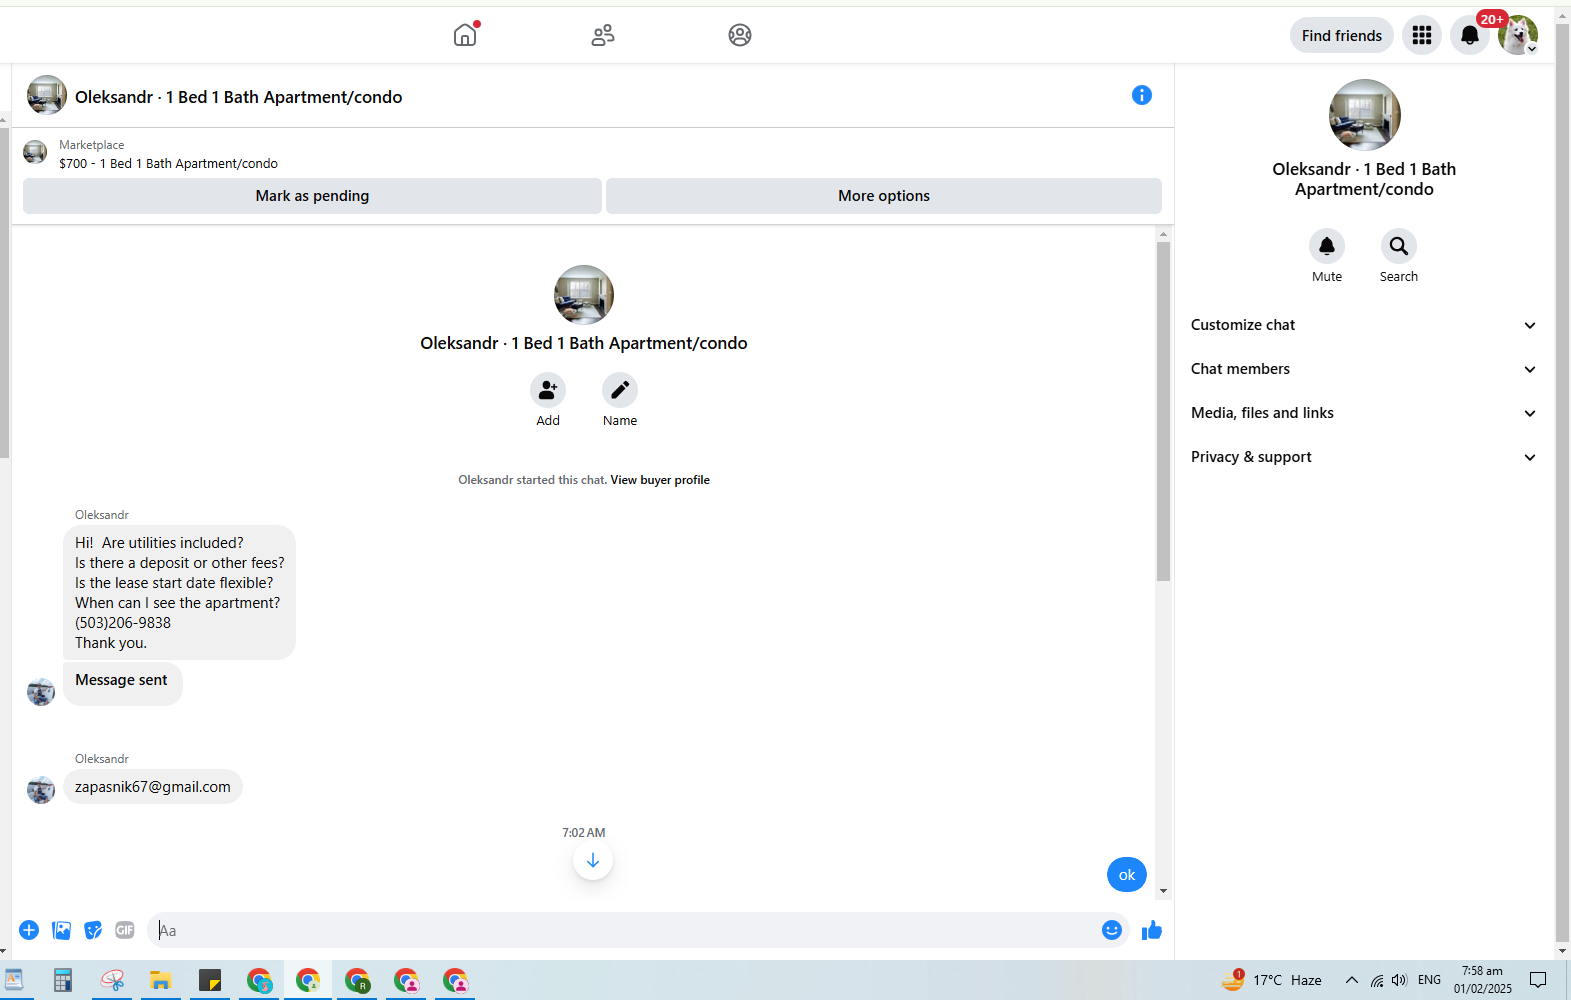Viewport: 1571px width, 1000px height.
Task: Open more actions plus icon in composer
Action: (x=29, y=930)
